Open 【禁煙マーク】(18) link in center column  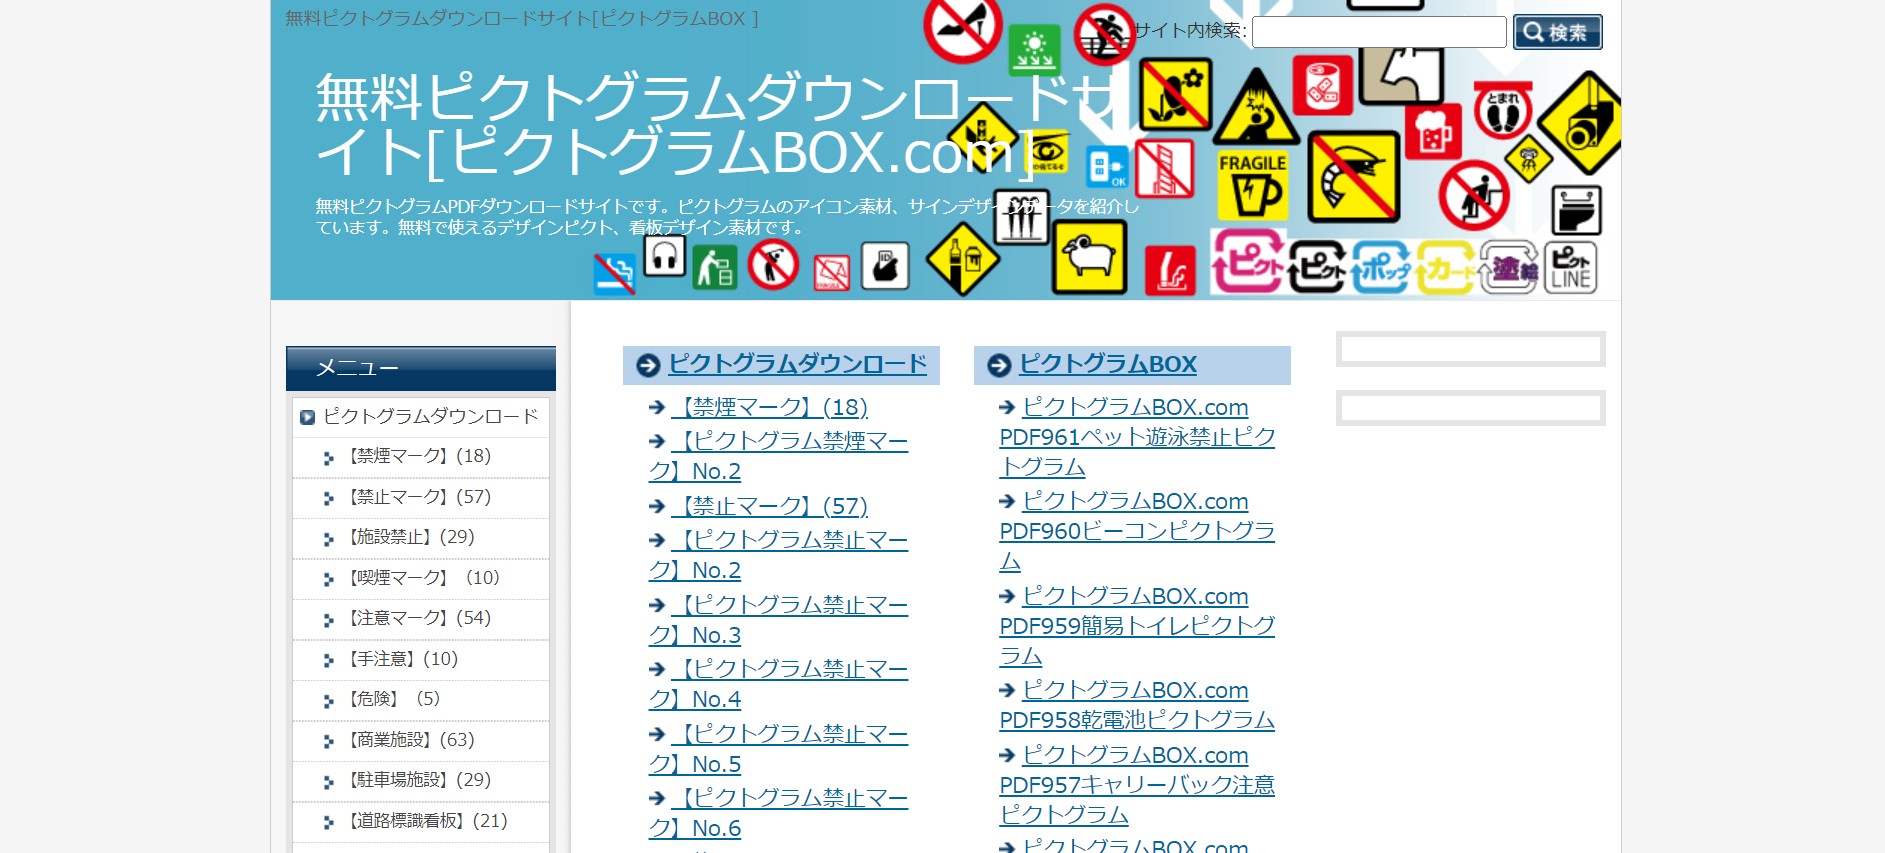pyautogui.click(x=769, y=407)
